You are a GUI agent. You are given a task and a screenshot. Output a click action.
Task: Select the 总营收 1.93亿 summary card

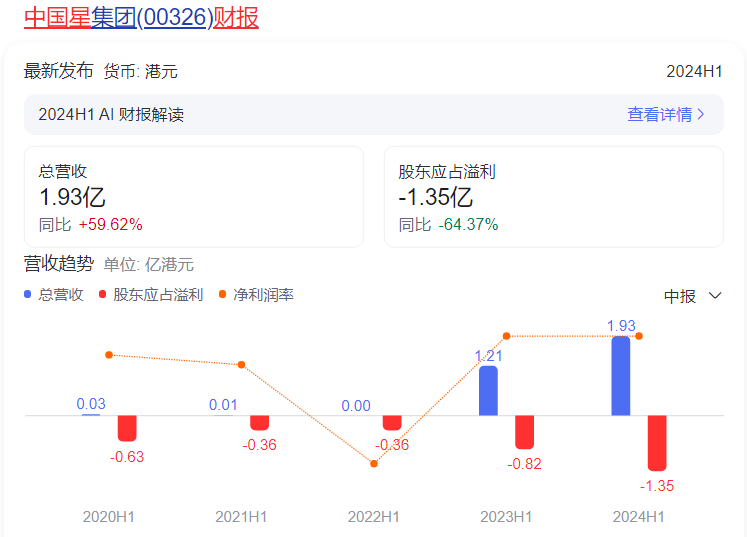pyautogui.click(x=194, y=197)
